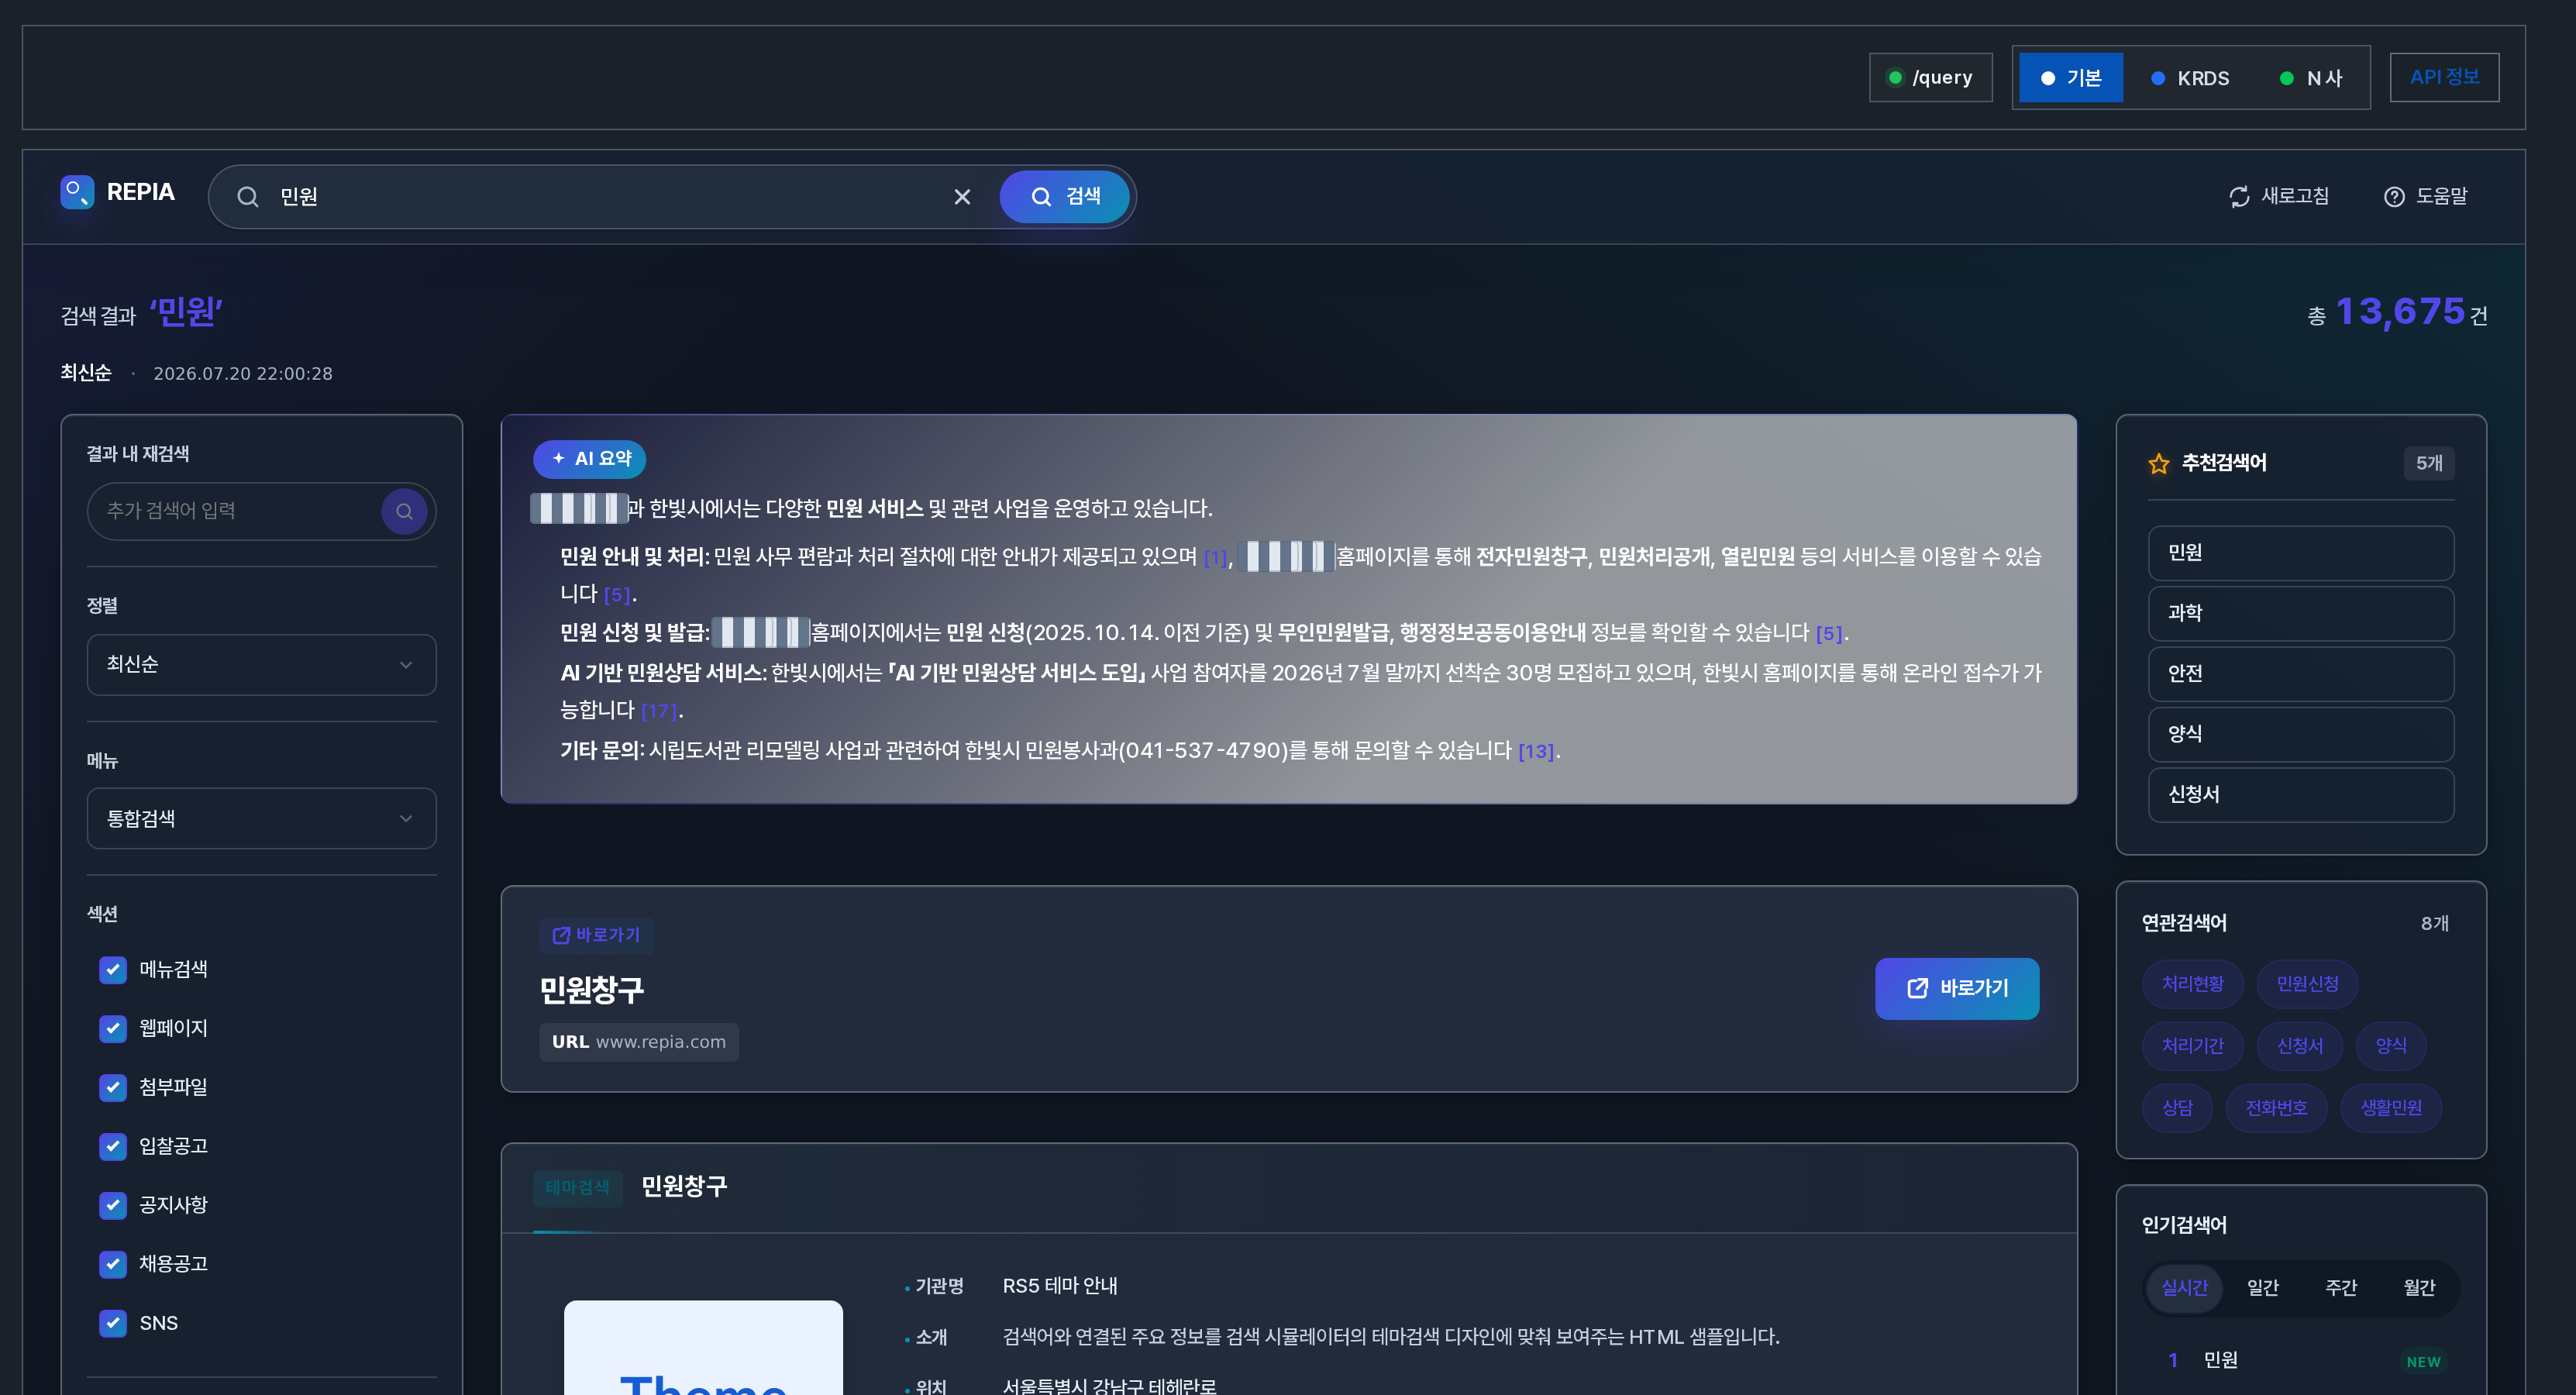
Task: Uncheck the SNS section checkbox
Action: [x=113, y=1323]
